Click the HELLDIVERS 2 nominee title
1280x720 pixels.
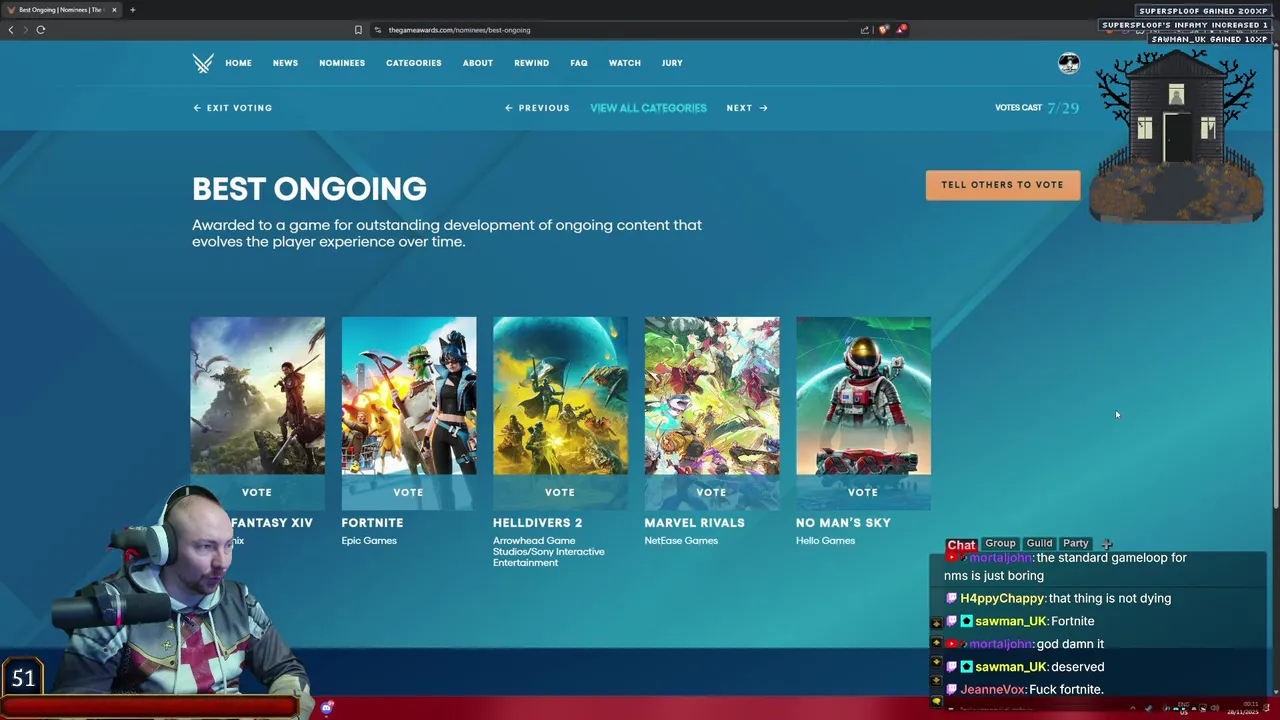(537, 523)
